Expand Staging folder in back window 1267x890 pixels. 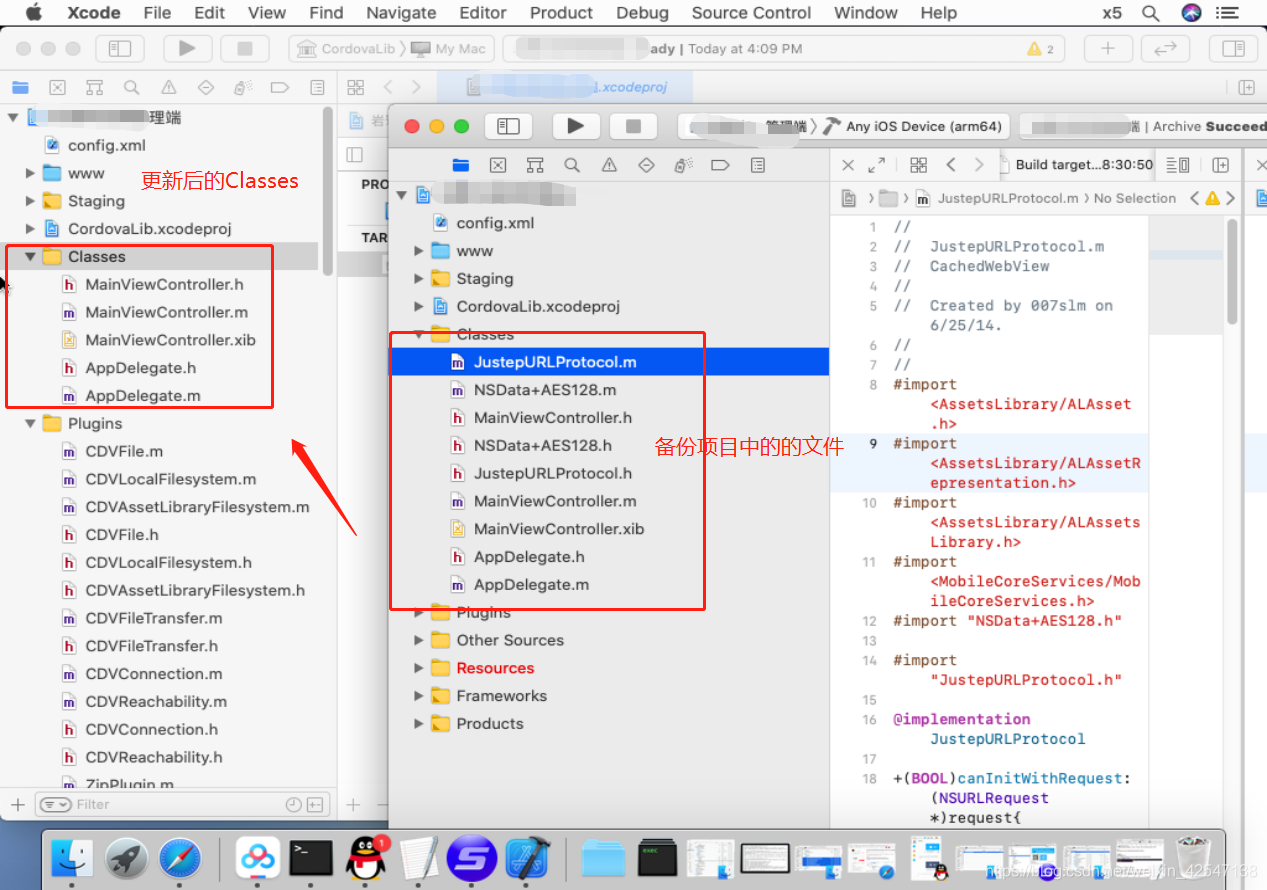[x=31, y=201]
